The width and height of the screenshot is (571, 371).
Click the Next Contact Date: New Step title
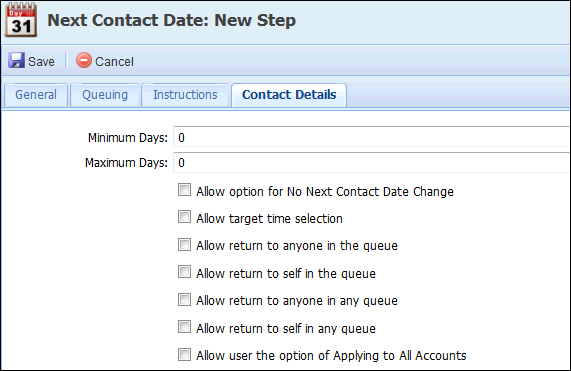click(172, 20)
